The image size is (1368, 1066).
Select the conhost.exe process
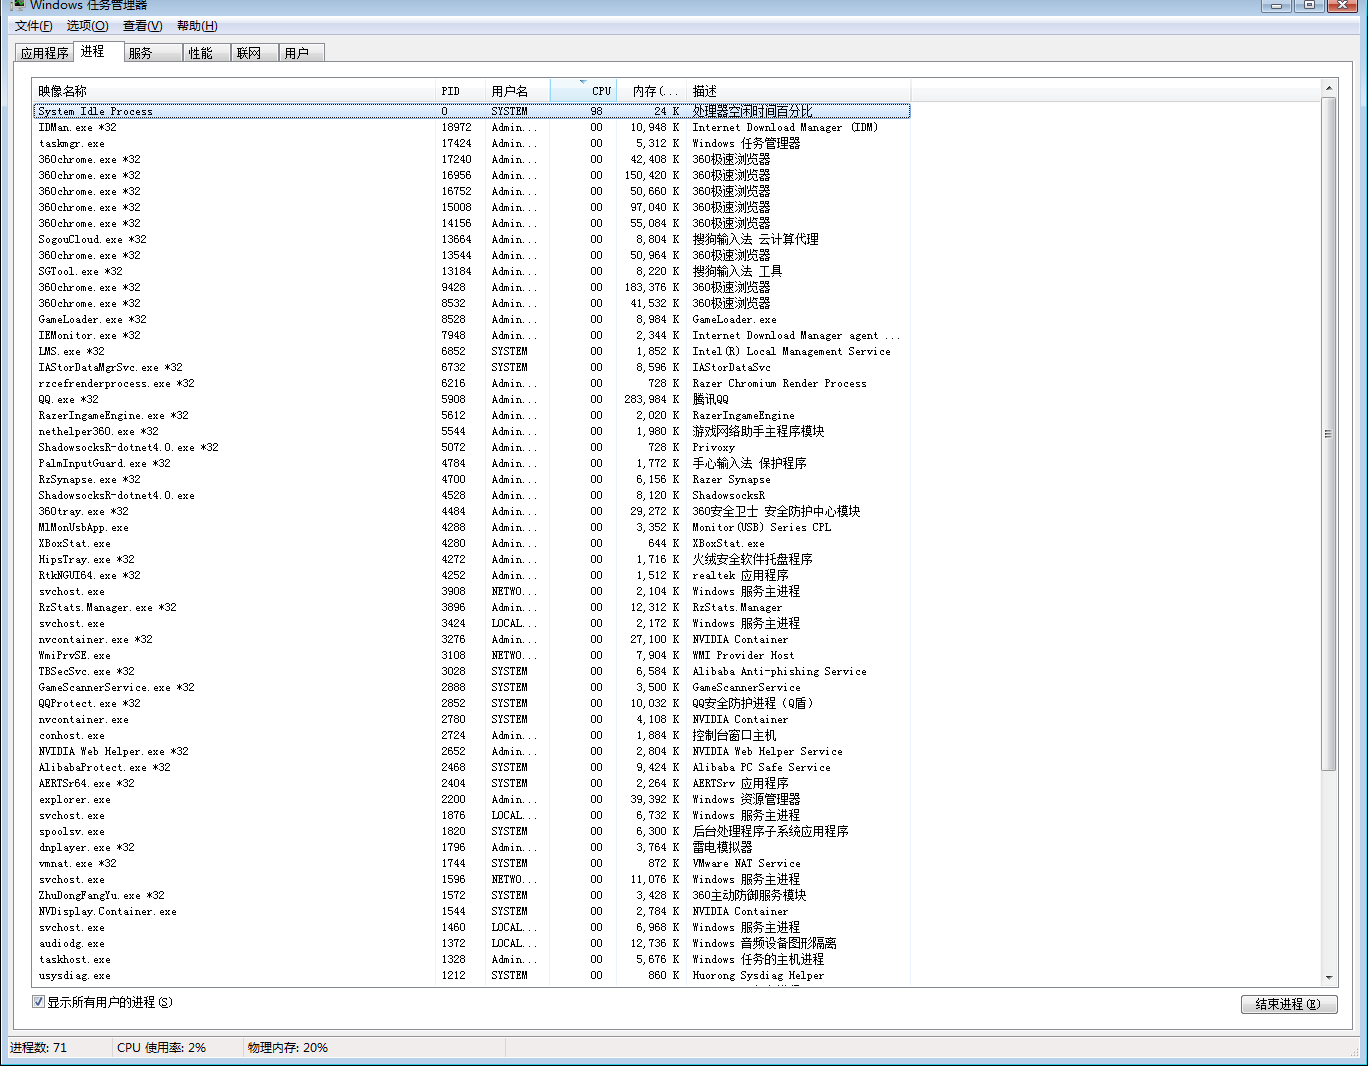(x=472, y=735)
